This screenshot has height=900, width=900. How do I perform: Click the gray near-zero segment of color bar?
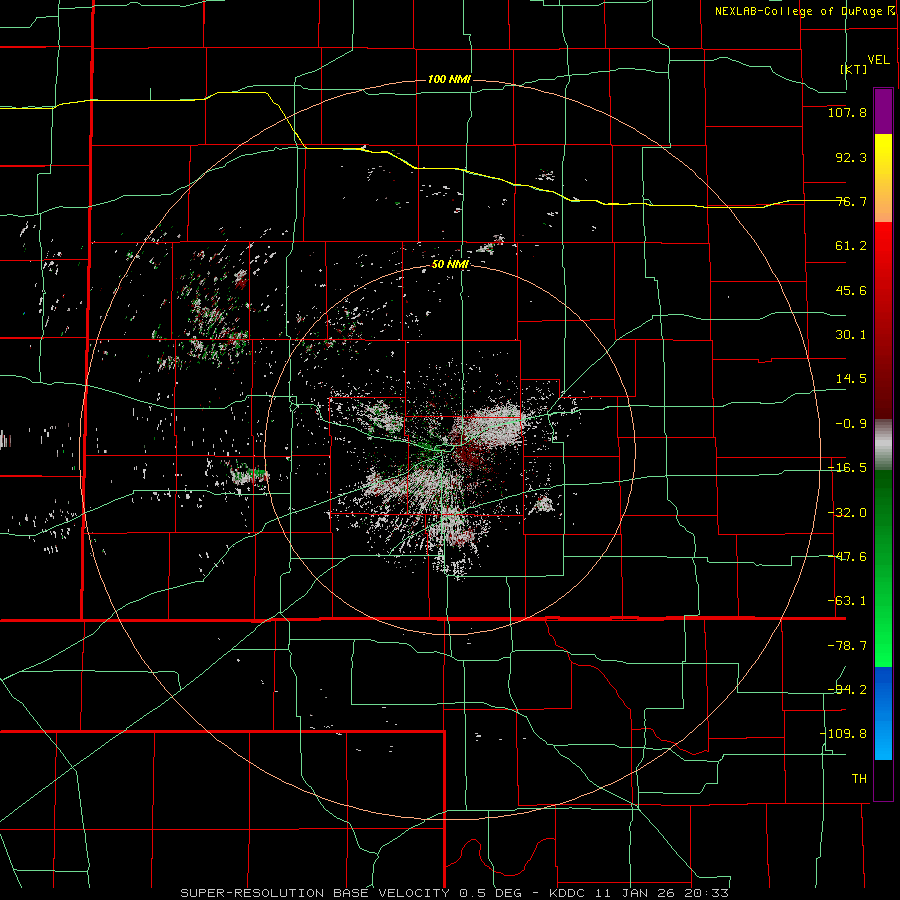pyautogui.click(x=883, y=445)
